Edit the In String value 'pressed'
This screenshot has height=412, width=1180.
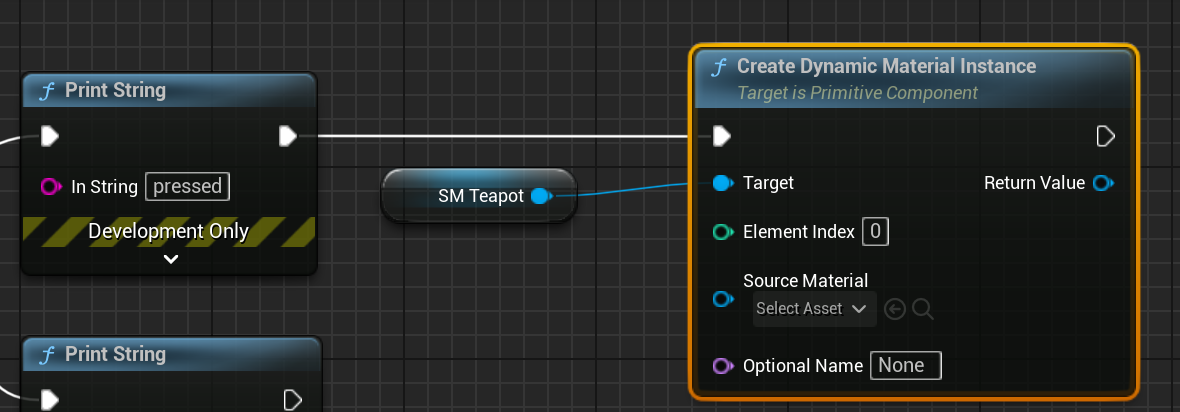pyautogui.click(x=187, y=187)
